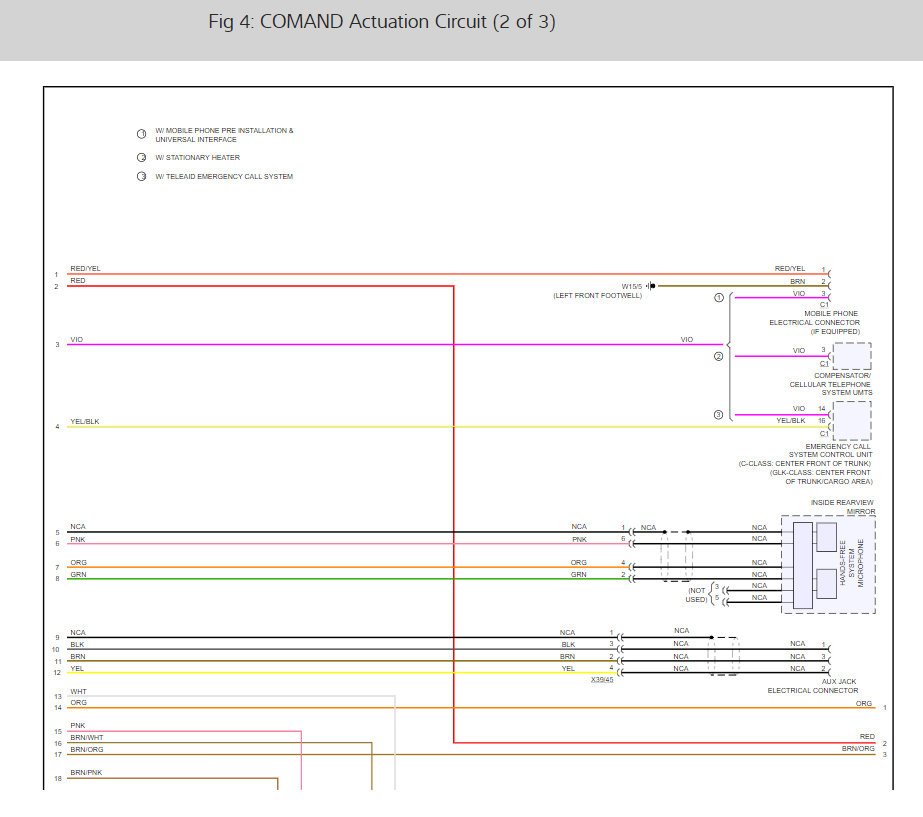Click circled 3 marker beside emergency call VIO wire
This screenshot has width=923, height=817.
719,415
